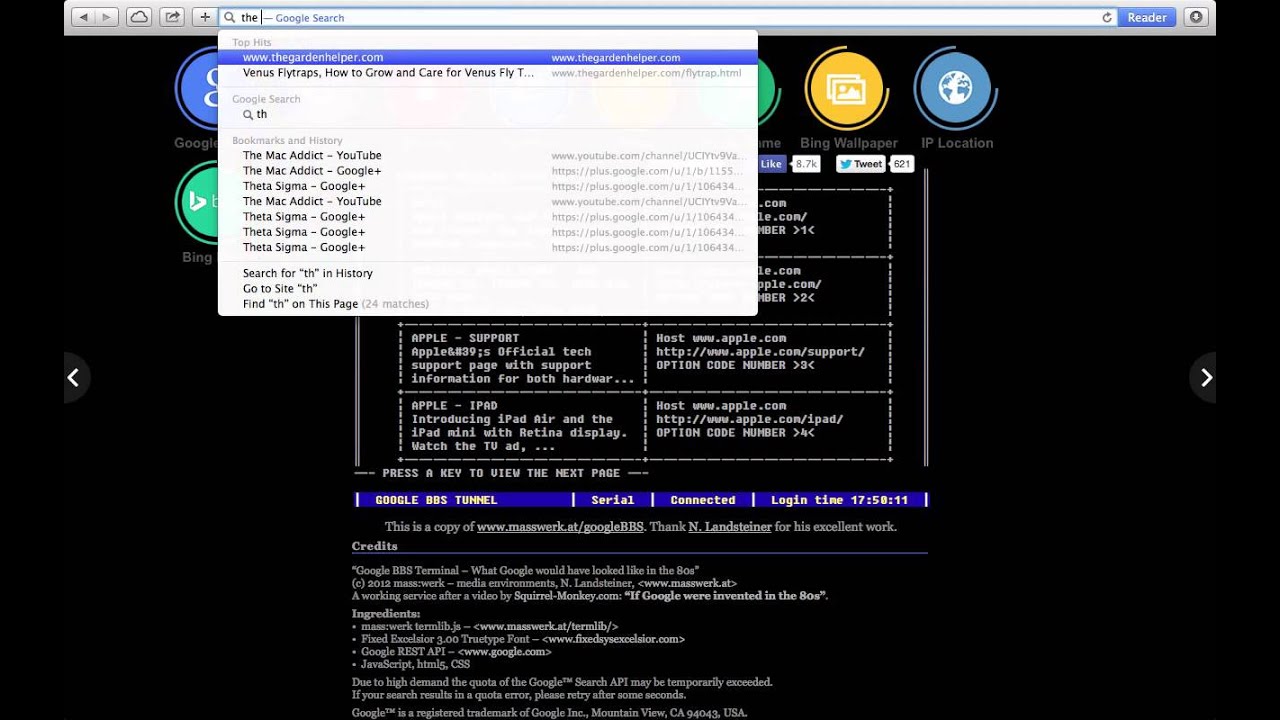Image resolution: width=1280 pixels, height=720 pixels.
Task: Open N. Landsteiner link
Action: 730,526
